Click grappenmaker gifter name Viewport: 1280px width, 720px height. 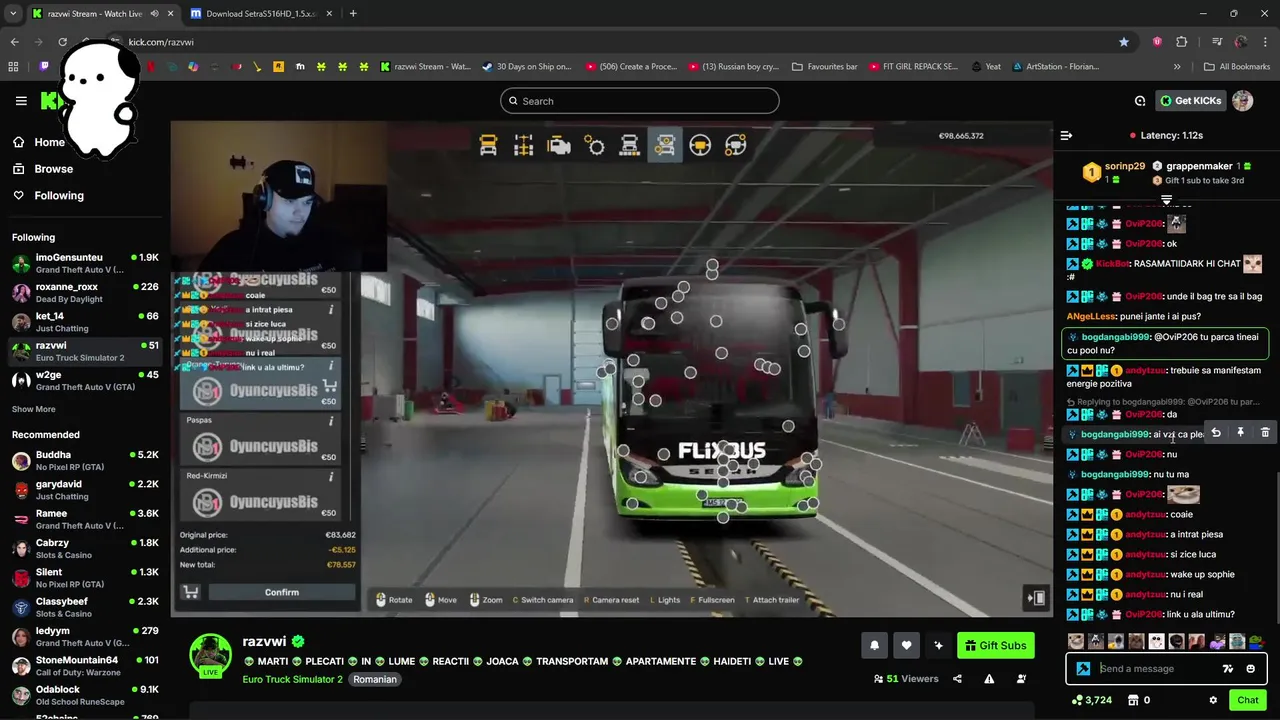tap(1199, 166)
